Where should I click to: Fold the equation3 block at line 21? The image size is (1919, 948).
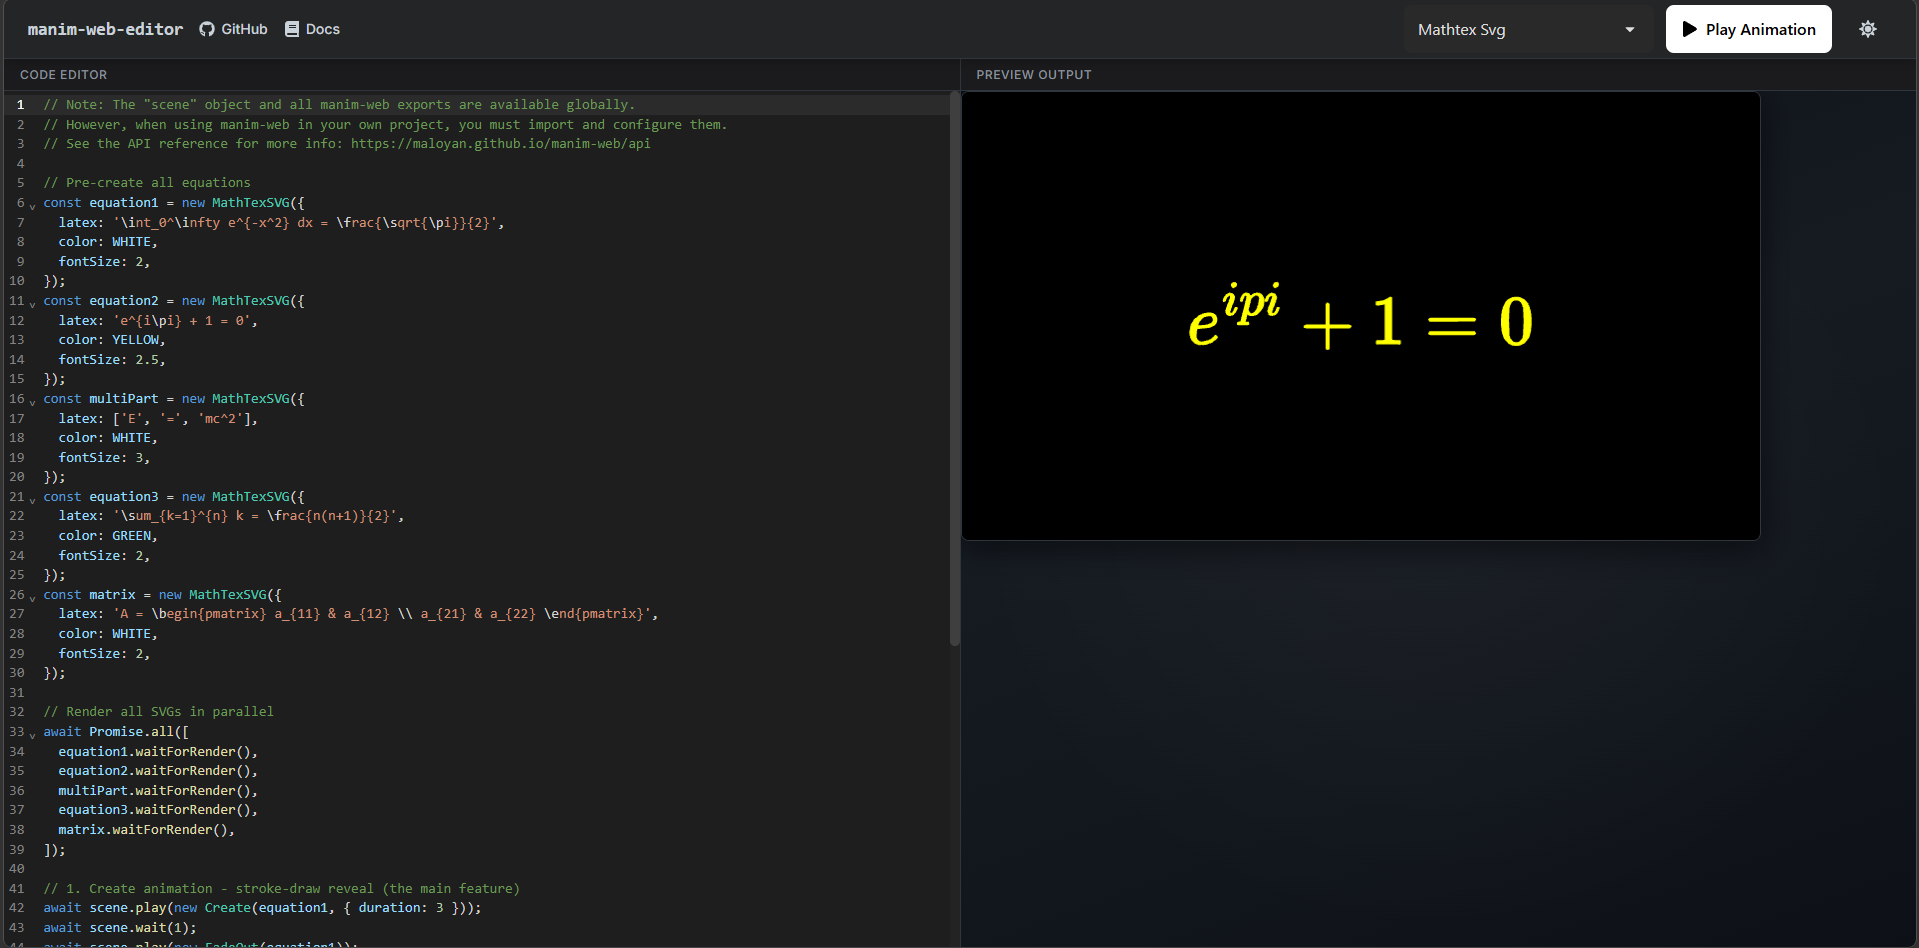32,499
